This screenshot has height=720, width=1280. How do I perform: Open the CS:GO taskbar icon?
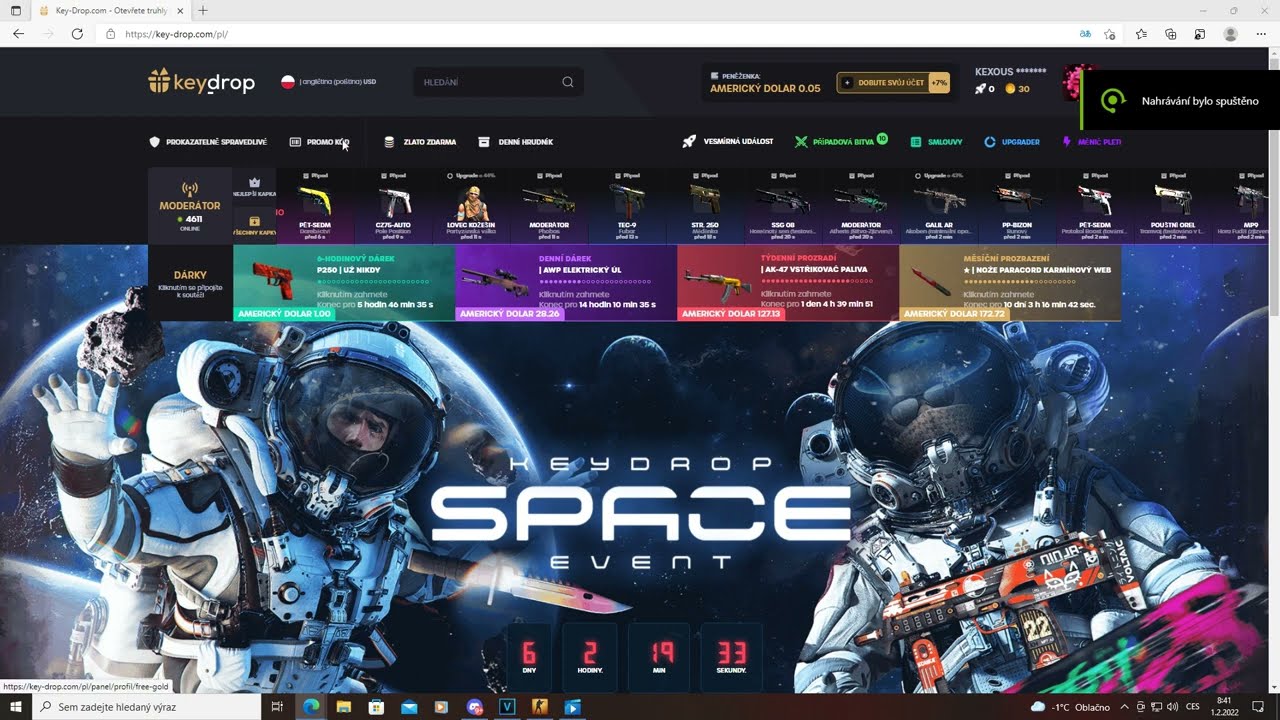coord(540,707)
